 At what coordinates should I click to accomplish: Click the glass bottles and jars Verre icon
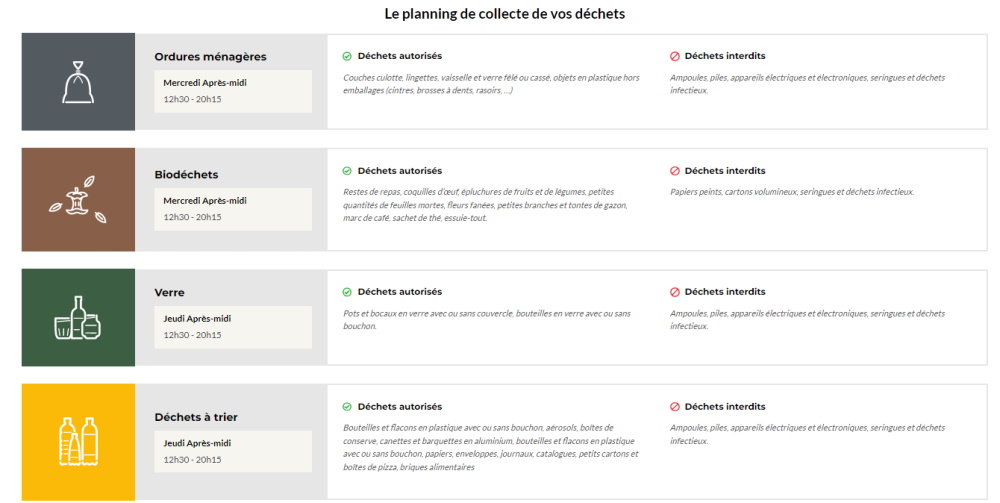pyautogui.click(x=78, y=317)
